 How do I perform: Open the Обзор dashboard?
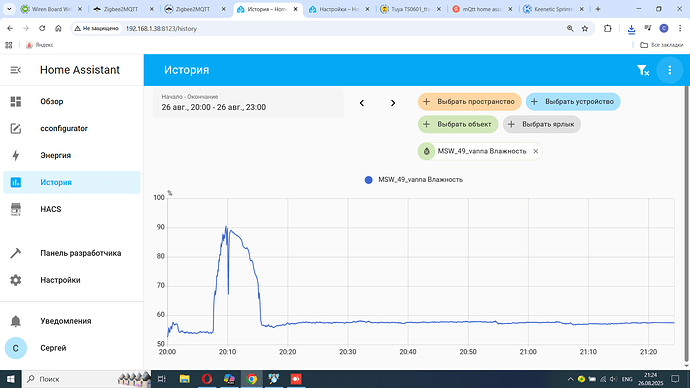click(72, 102)
